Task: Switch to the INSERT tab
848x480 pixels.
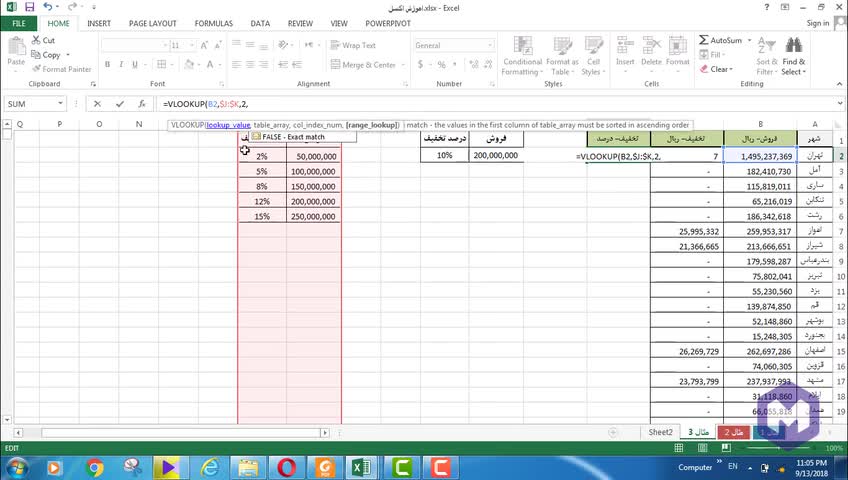Action: tap(99, 23)
